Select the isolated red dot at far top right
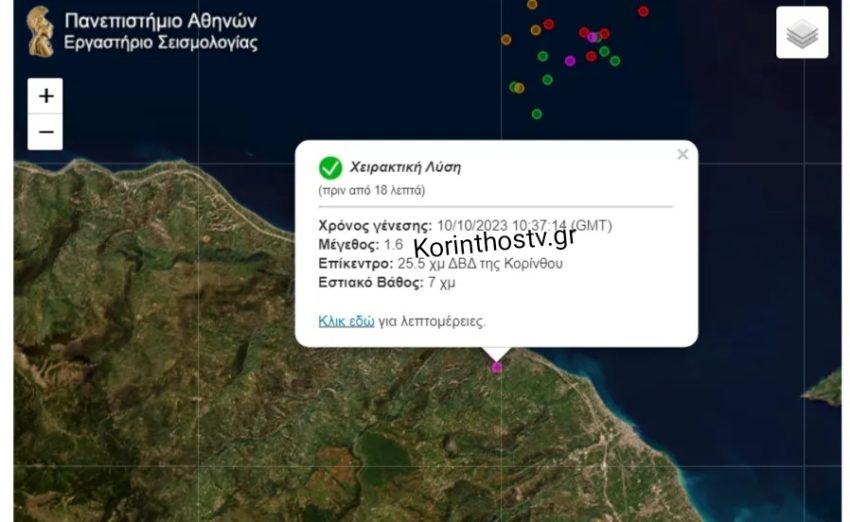 [x=643, y=11]
